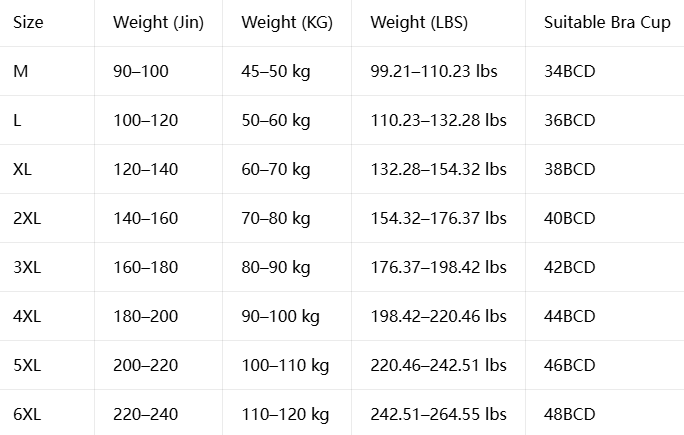Image resolution: width=684 pixels, height=435 pixels.
Task: Select the M size cell
Action: click(21, 71)
